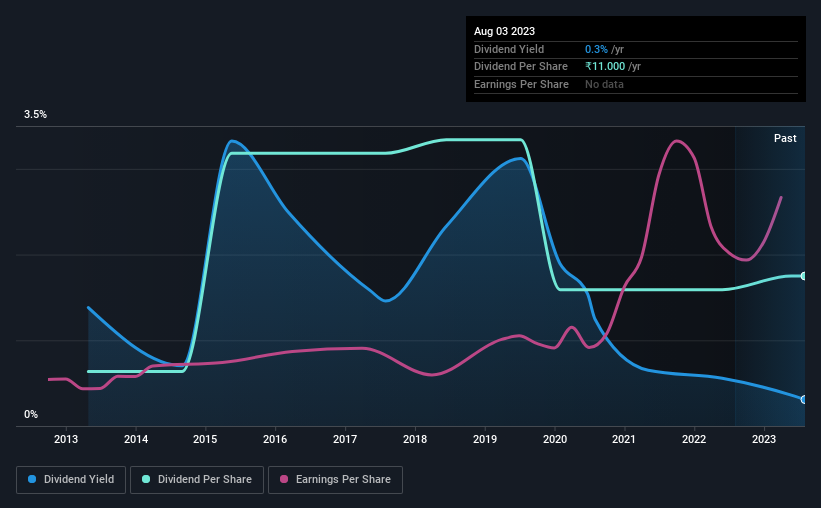Click the blue Dividend Yield legend dot

click(32, 479)
